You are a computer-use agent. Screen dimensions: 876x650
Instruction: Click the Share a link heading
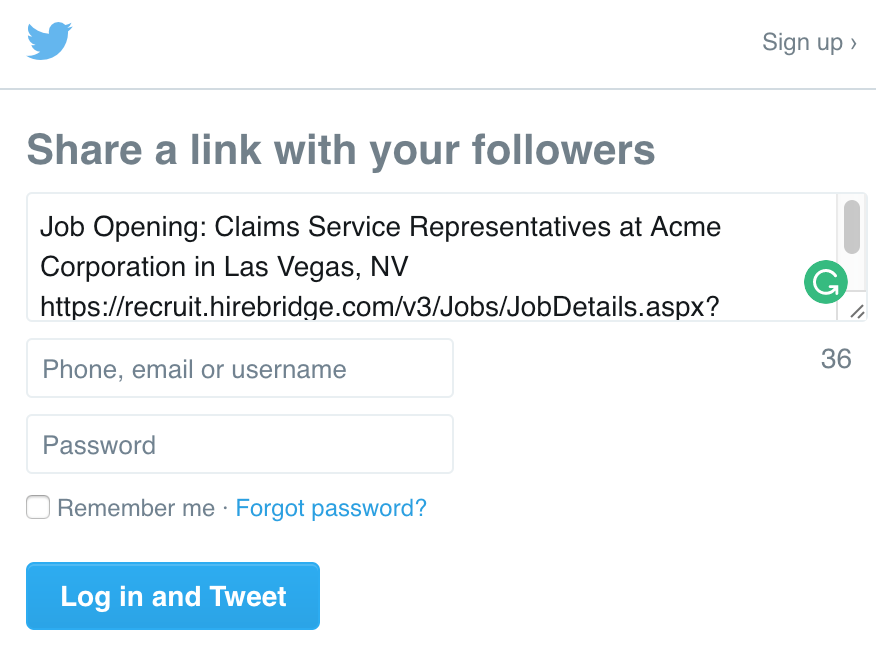341,150
